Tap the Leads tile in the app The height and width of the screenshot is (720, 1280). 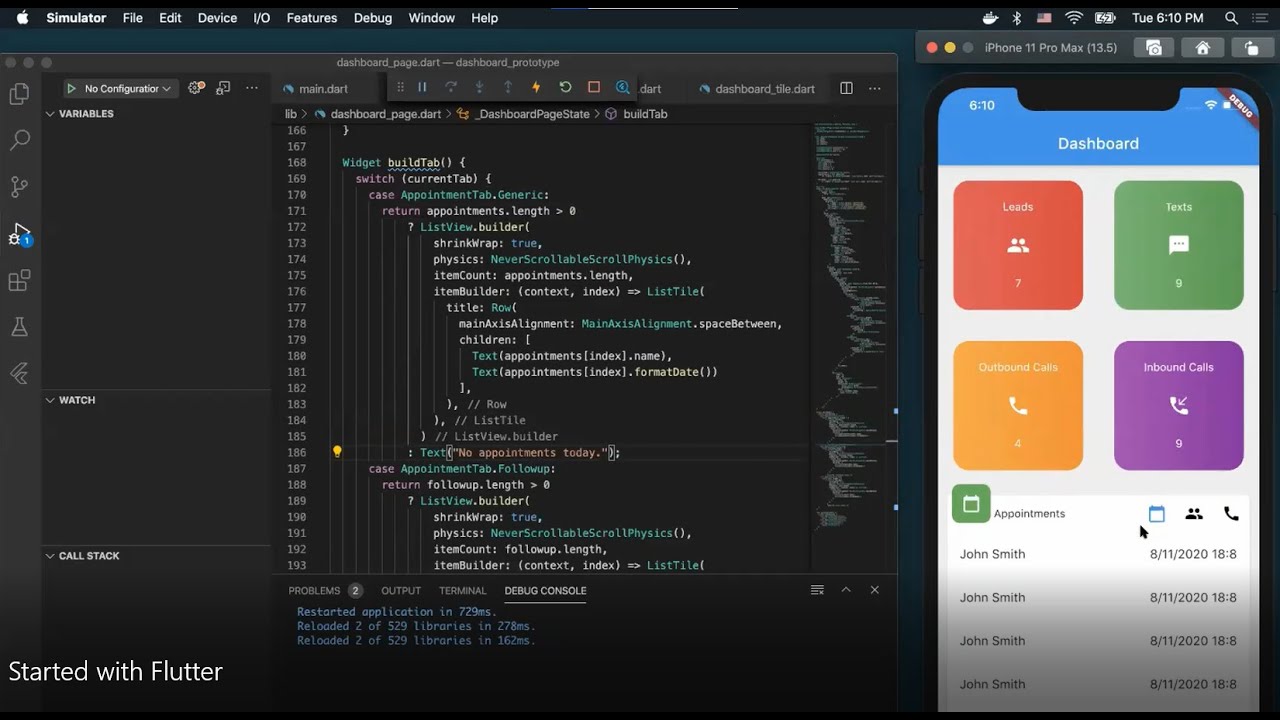click(x=1018, y=245)
